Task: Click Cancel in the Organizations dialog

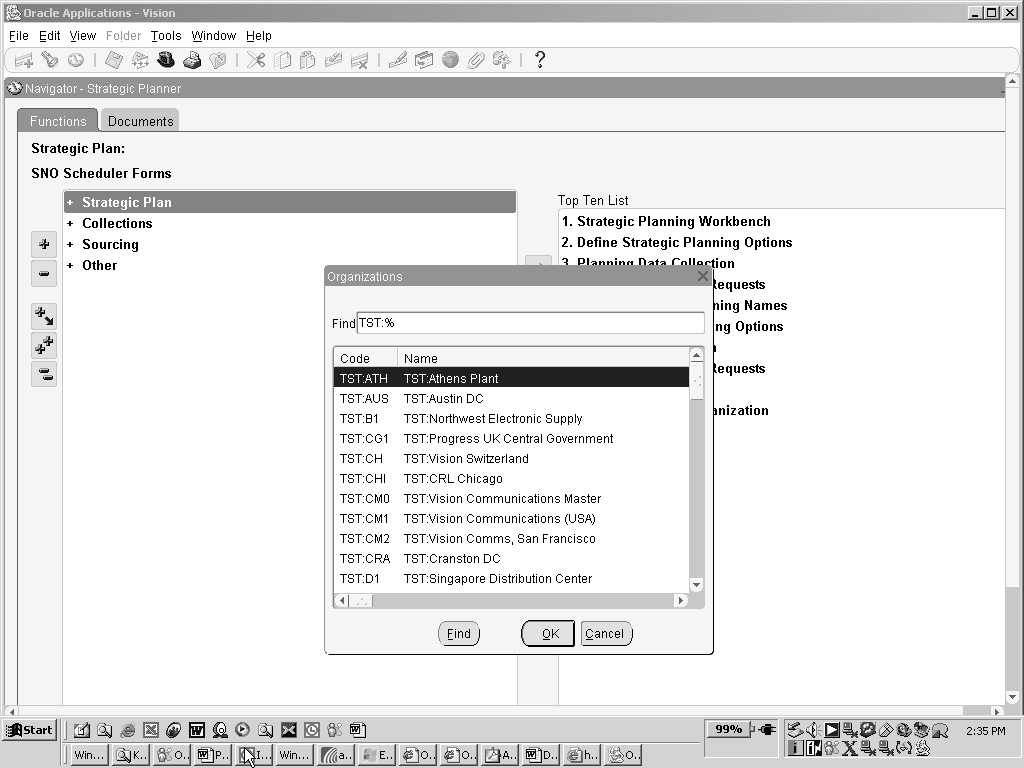Action: coord(606,633)
